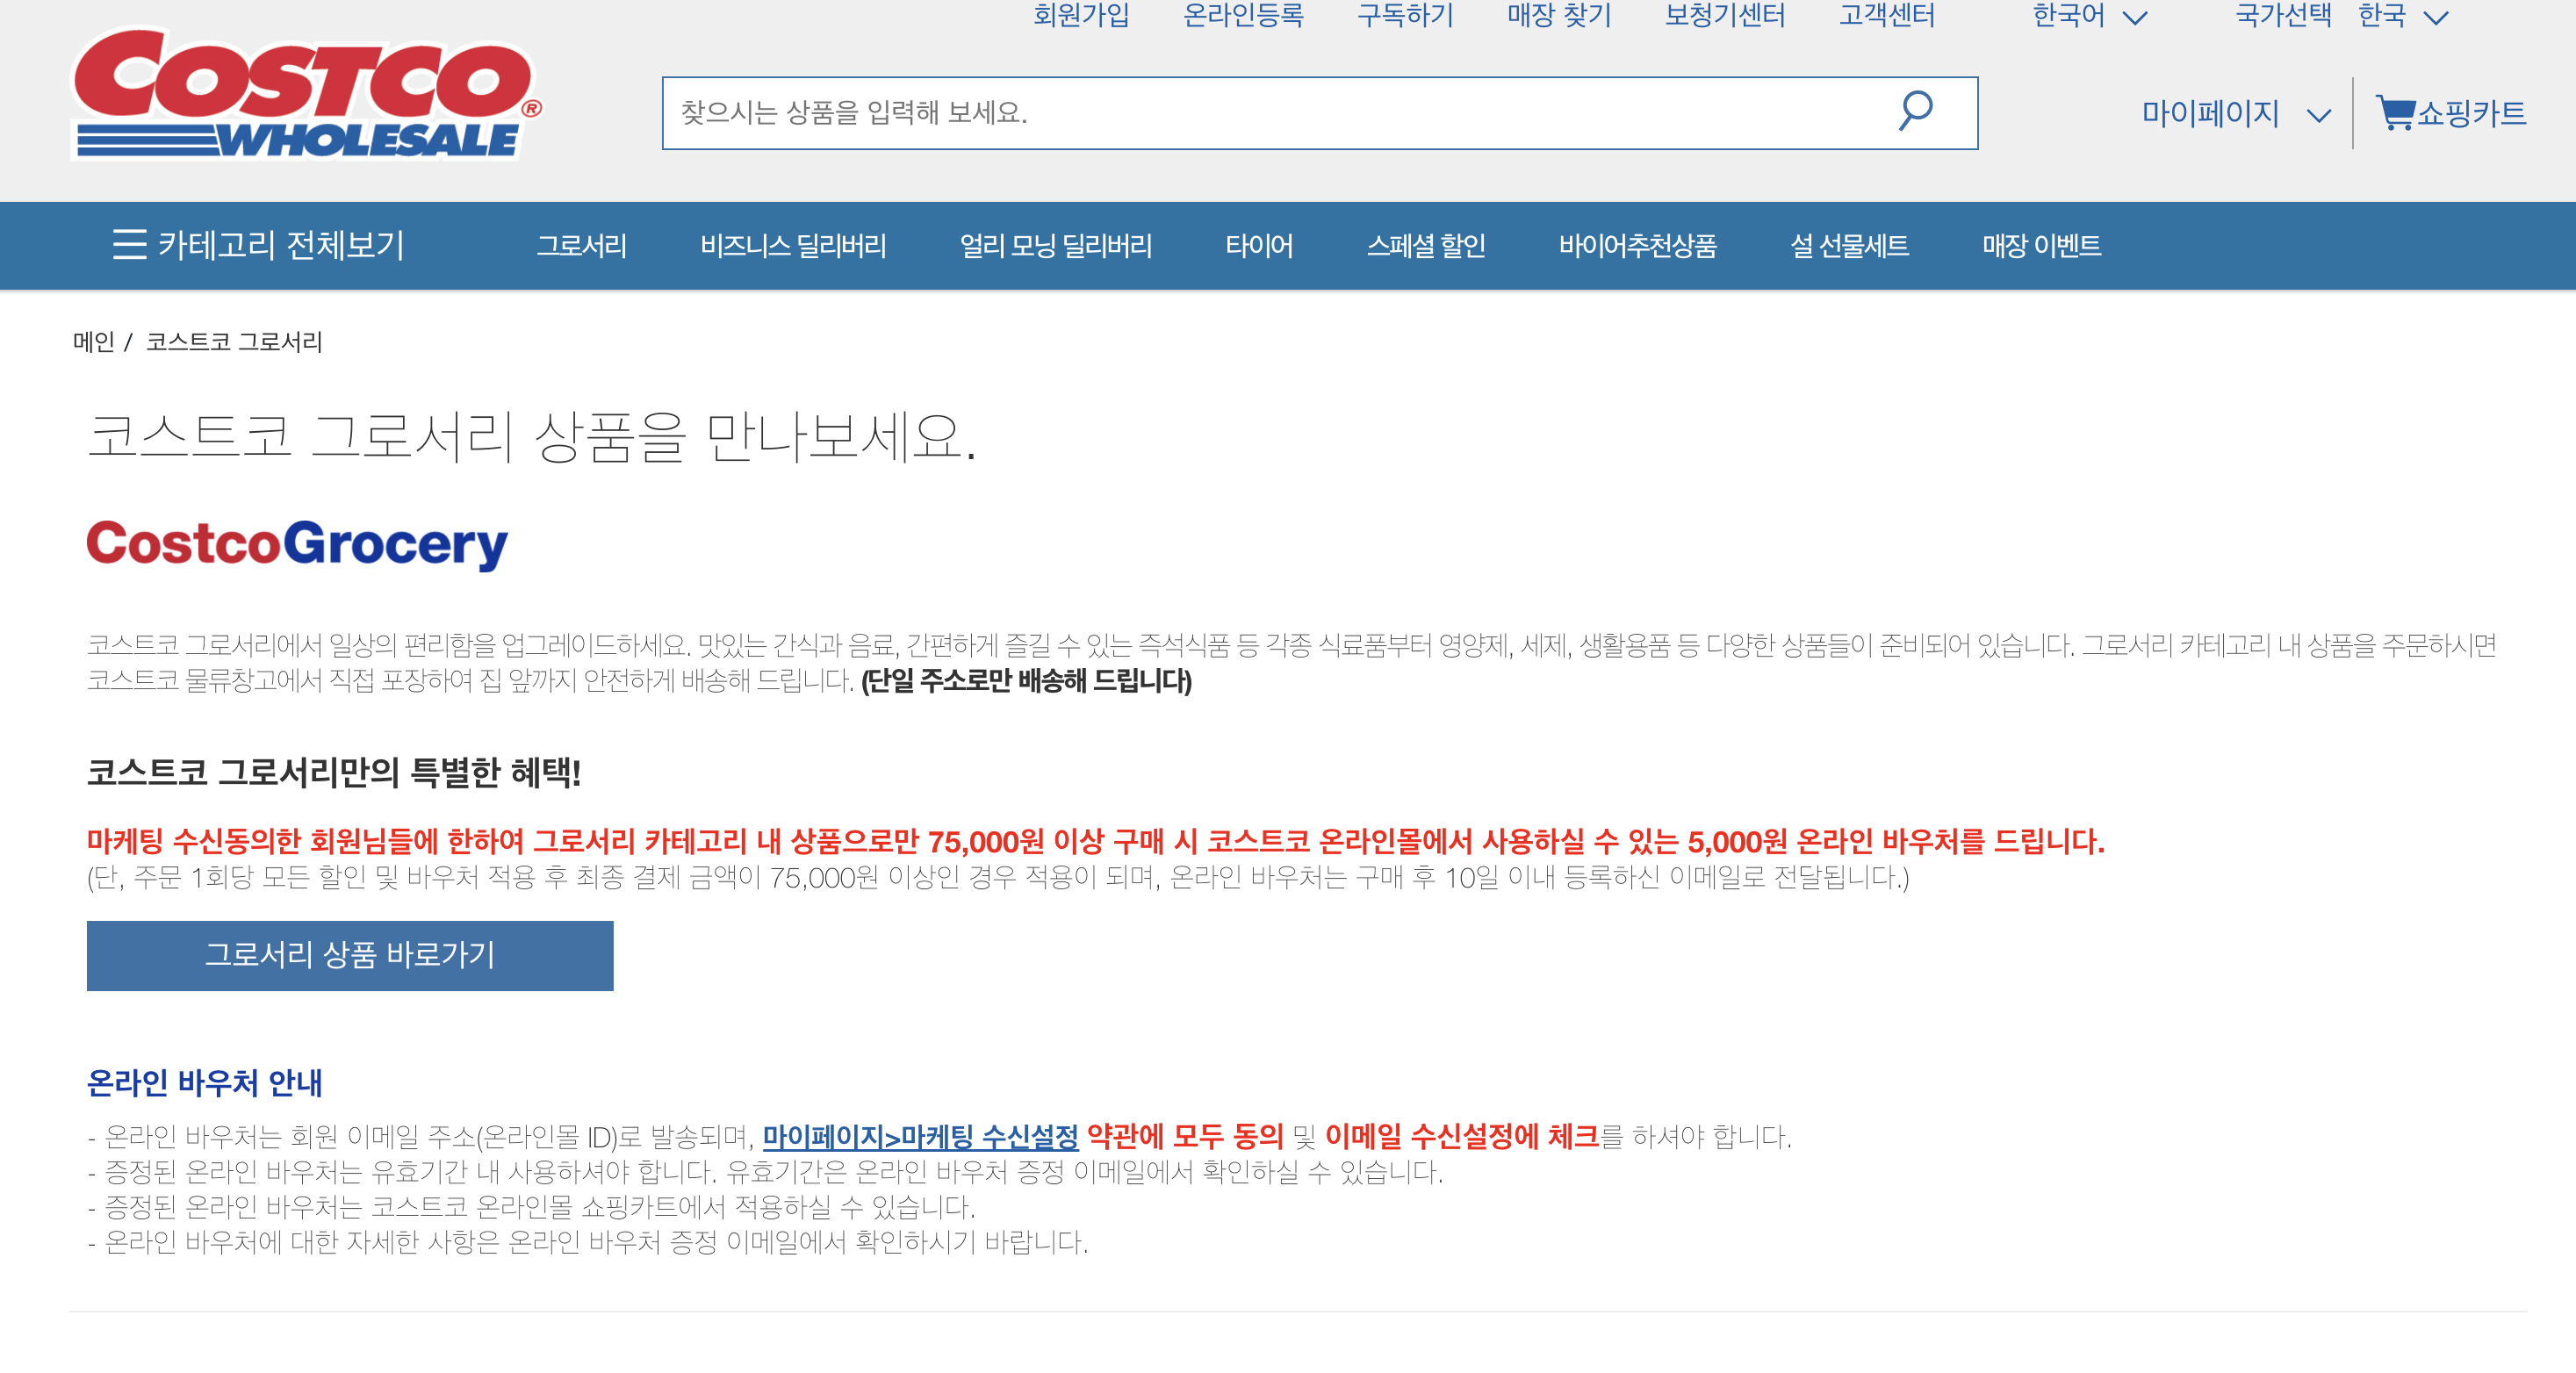Click line 온라인 바우처에 대한 자세한 사항은

click(588, 1242)
